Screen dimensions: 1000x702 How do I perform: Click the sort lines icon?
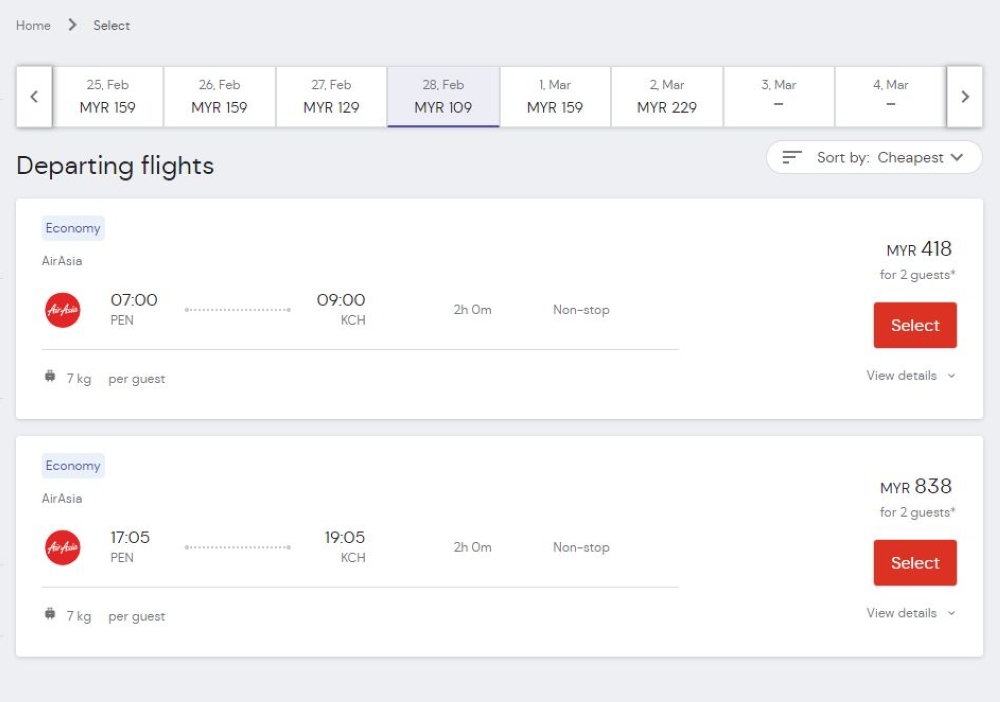[x=792, y=157]
